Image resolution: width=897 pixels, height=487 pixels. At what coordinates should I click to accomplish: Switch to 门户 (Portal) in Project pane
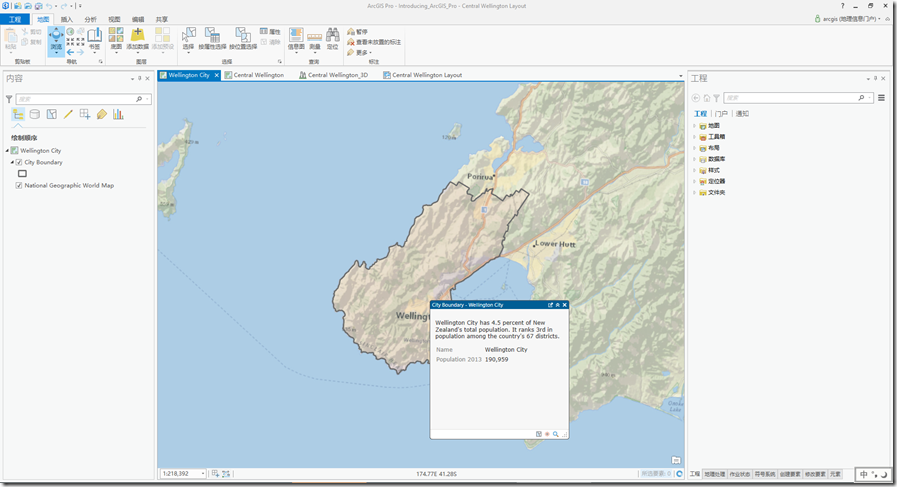tap(721, 114)
